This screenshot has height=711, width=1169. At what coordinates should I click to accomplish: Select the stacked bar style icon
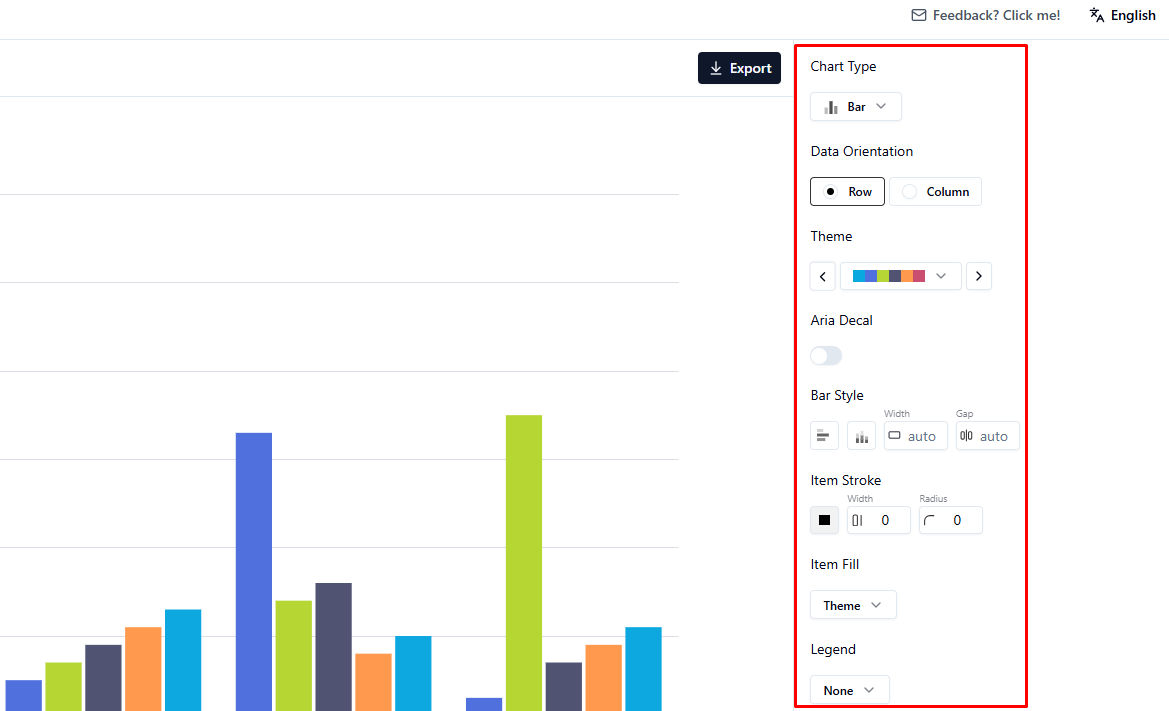point(861,436)
